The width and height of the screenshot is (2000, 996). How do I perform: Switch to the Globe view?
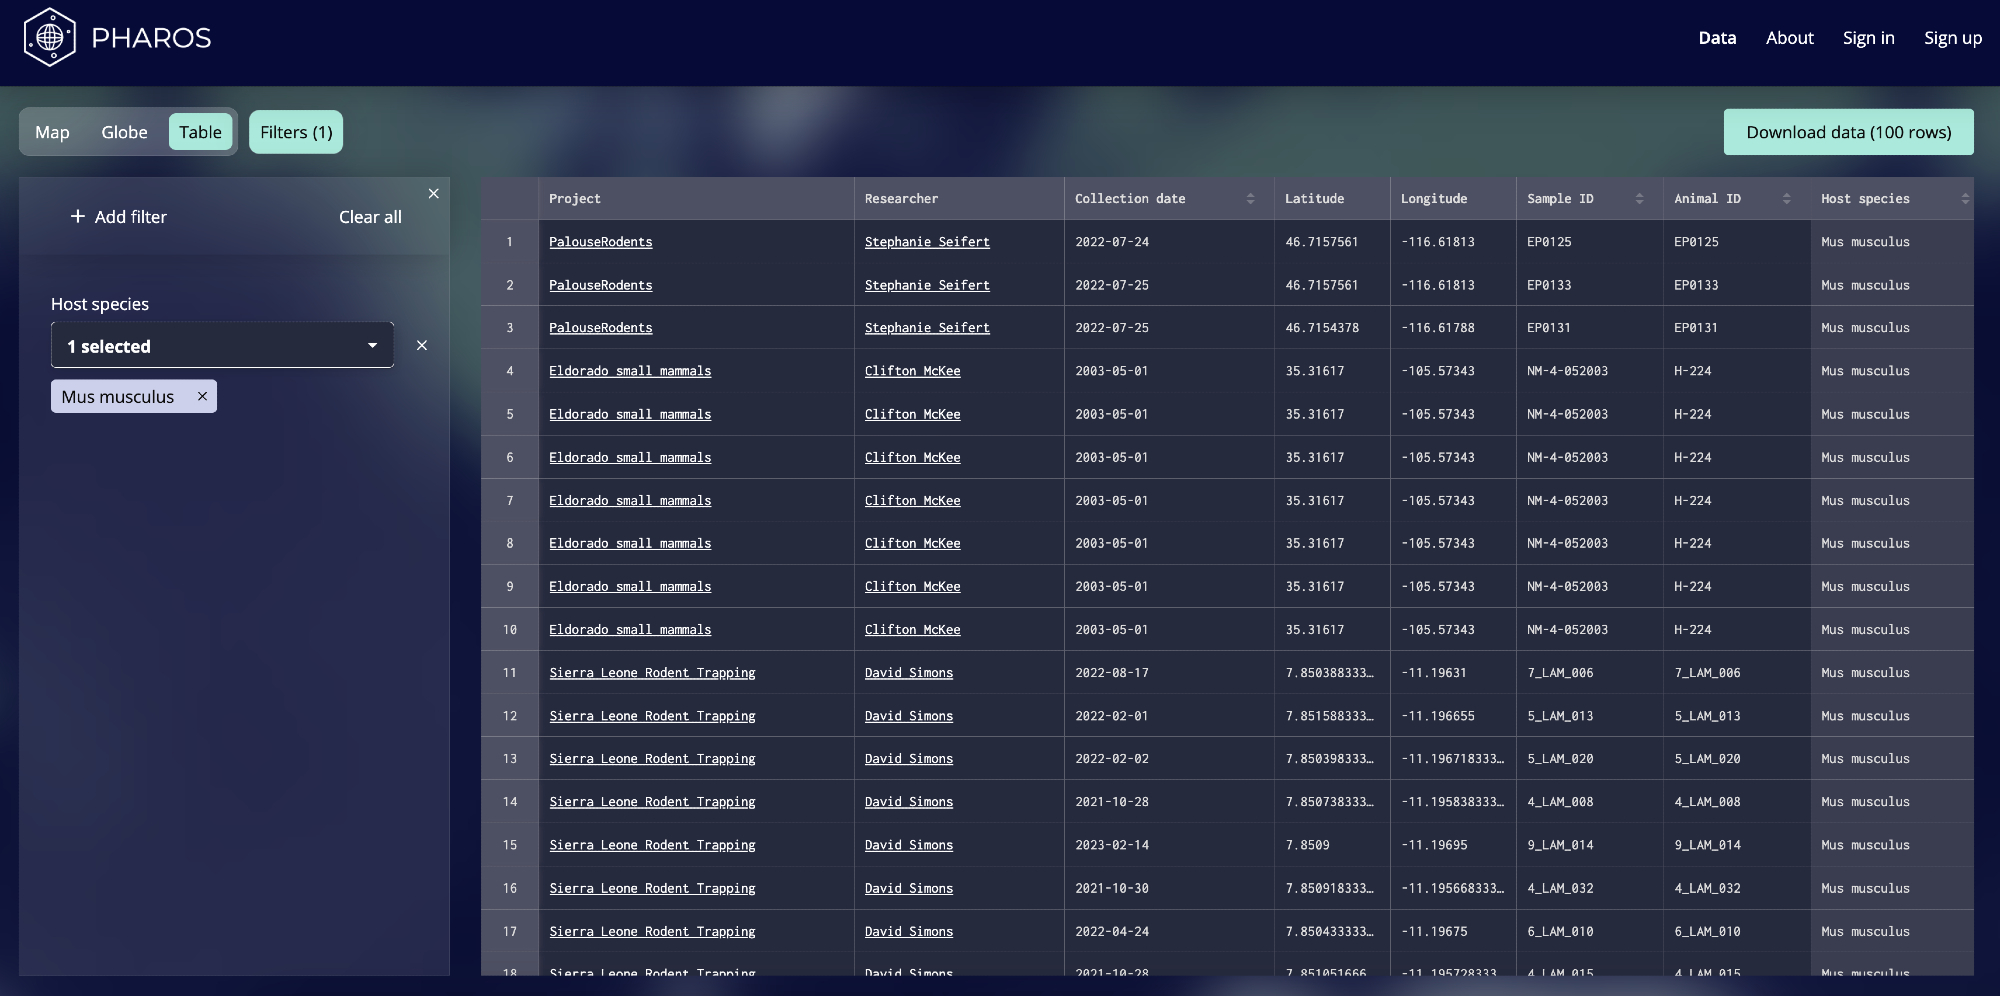tap(124, 132)
